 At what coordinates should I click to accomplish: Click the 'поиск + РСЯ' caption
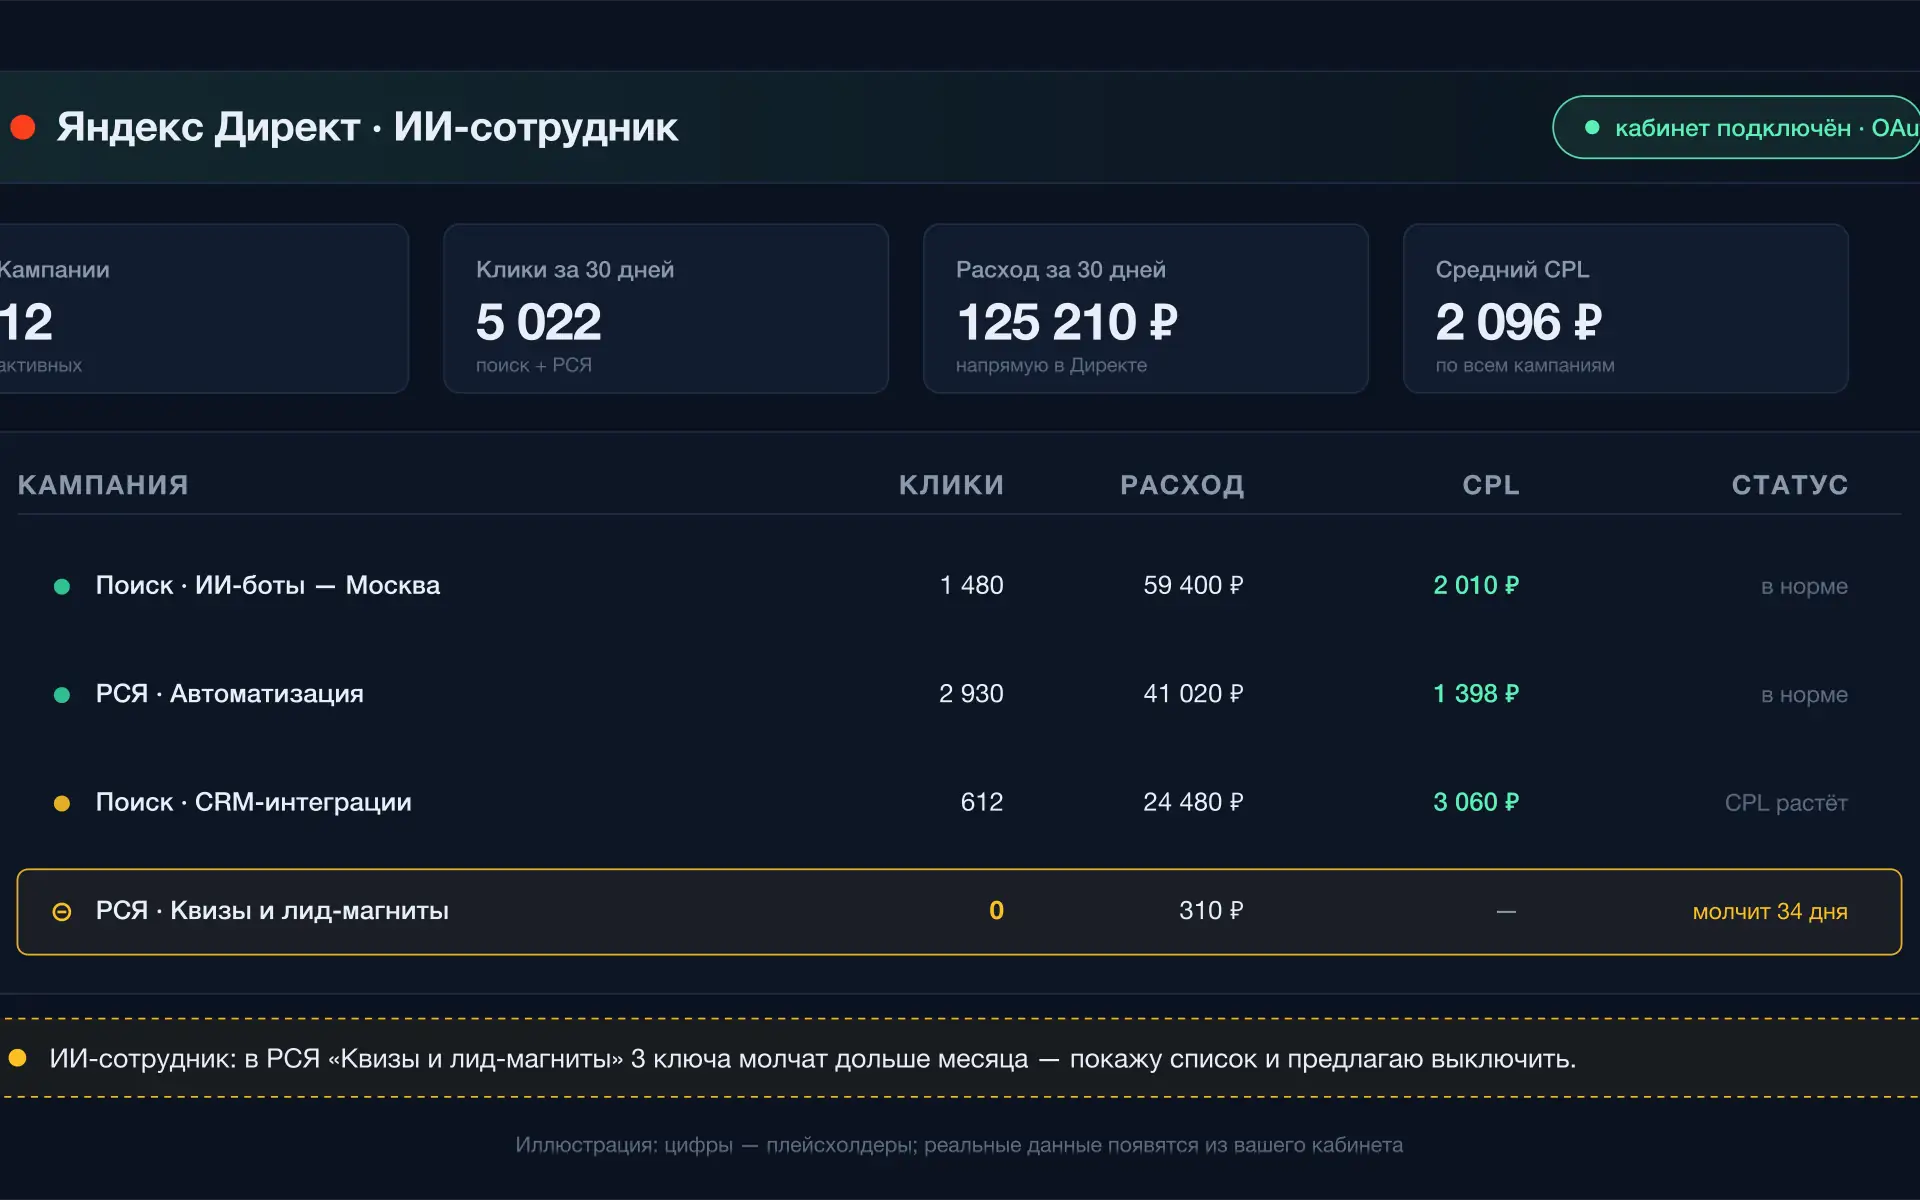[x=534, y=365]
